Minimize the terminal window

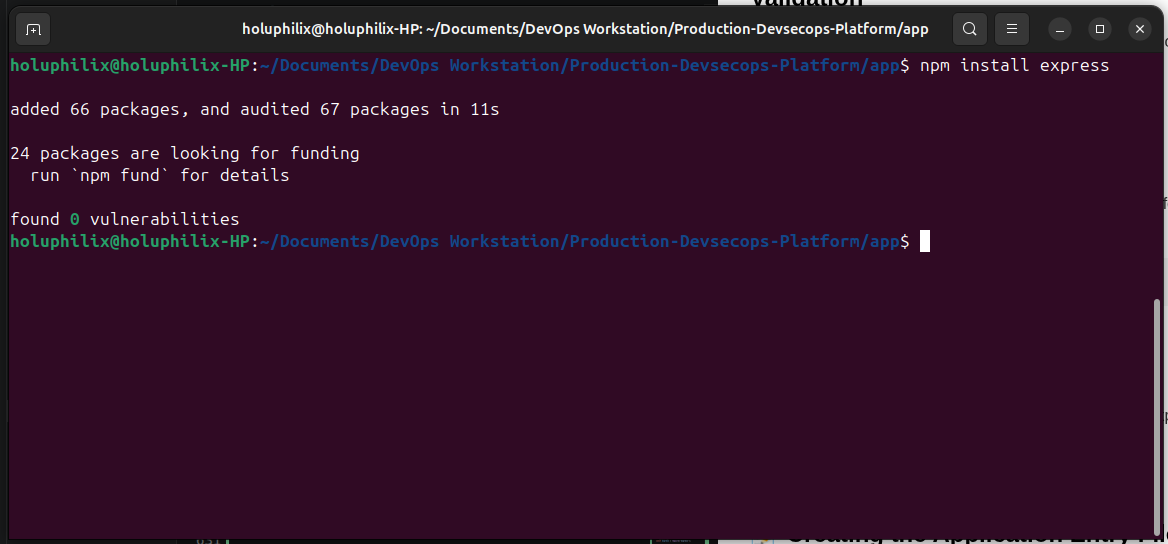[x=1060, y=30]
